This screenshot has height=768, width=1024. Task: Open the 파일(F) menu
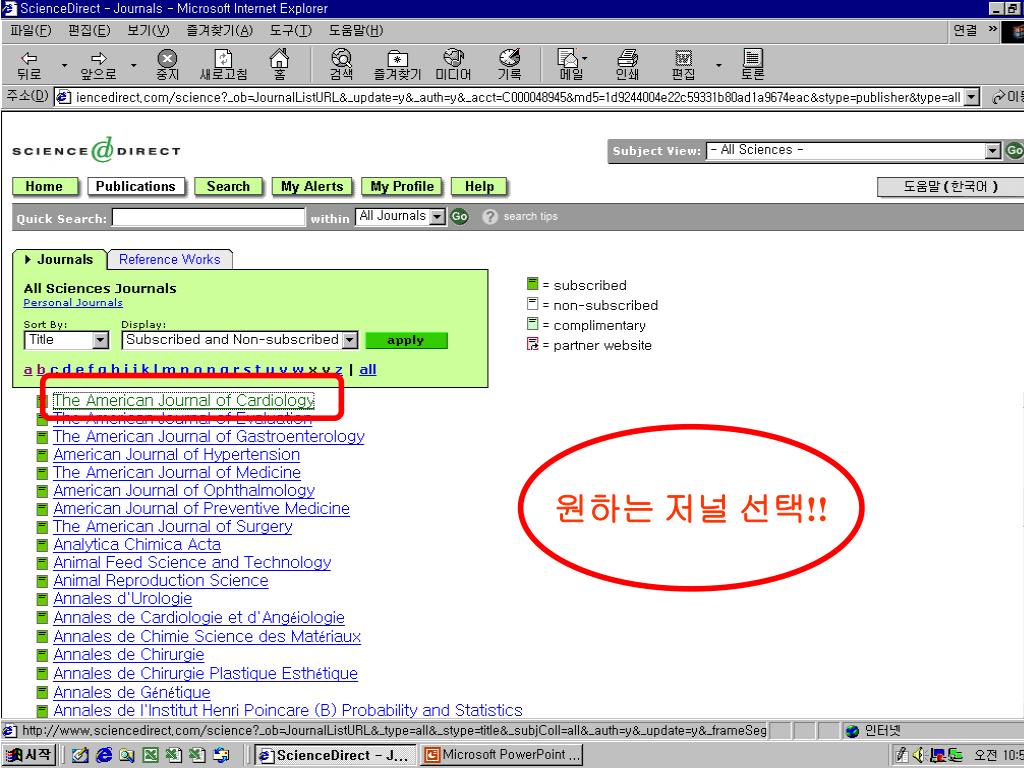(30, 30)
